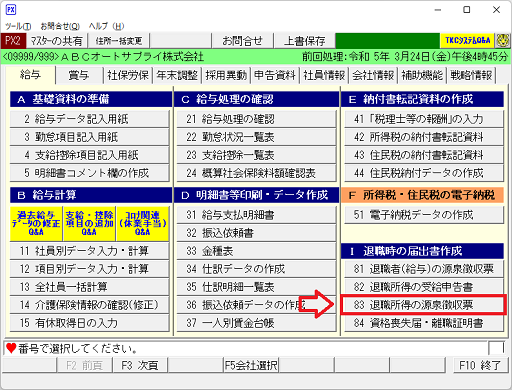This screenshot has height=390, width=512.
Task: Select 83 退職所得の源泉徴収票
Action: [424, 305]
